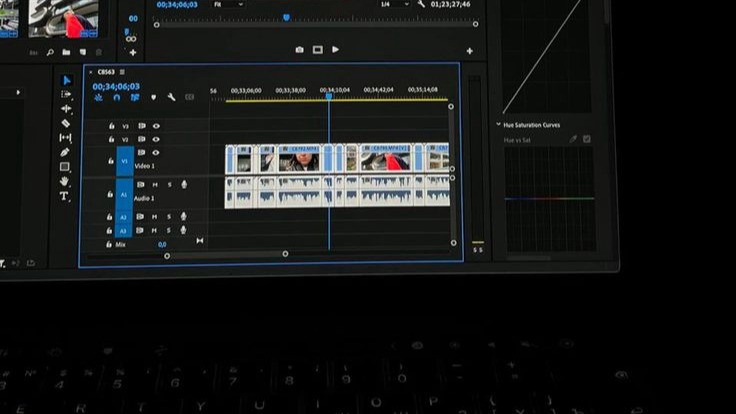Select the Ripple Edit tool

click(66, 108)
